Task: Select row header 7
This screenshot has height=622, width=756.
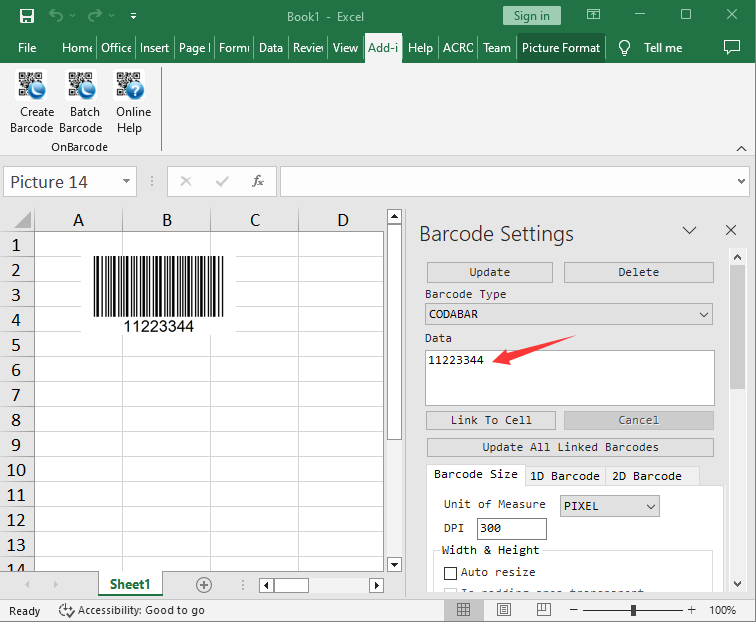Action: coord(16,395)
